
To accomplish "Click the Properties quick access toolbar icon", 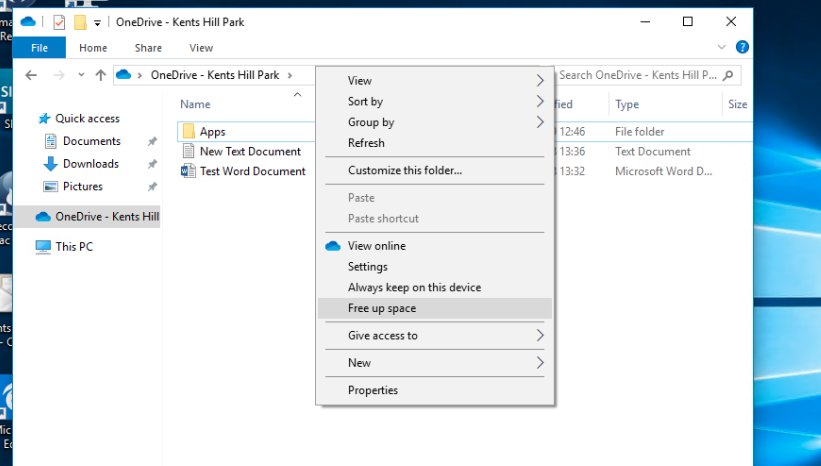I will coord(59,23).
